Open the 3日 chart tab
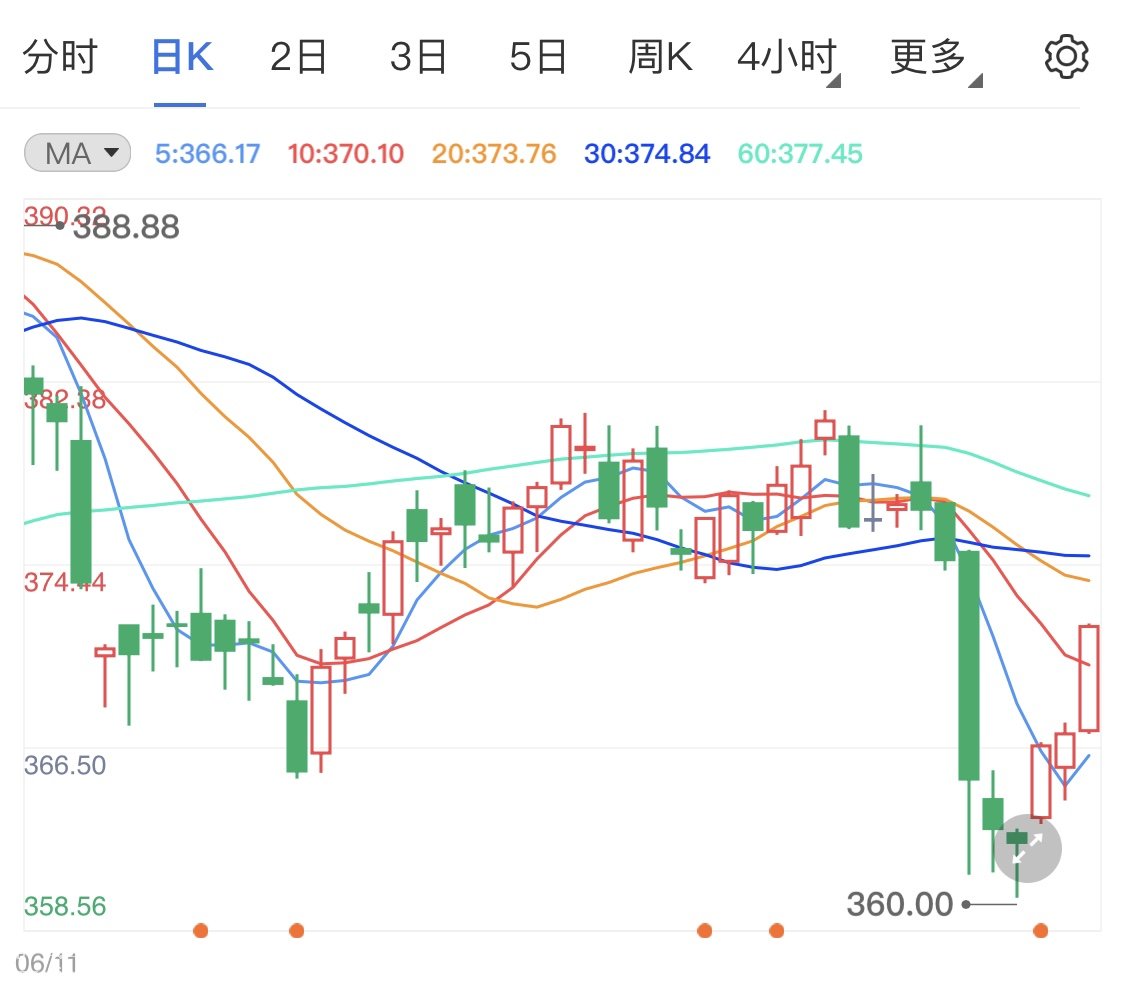The image size is (1125, 994). (x=418, y=58)
